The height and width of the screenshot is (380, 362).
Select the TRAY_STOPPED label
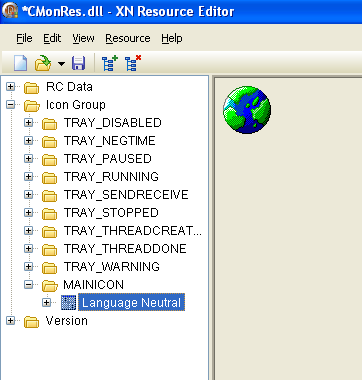point(111,213)
